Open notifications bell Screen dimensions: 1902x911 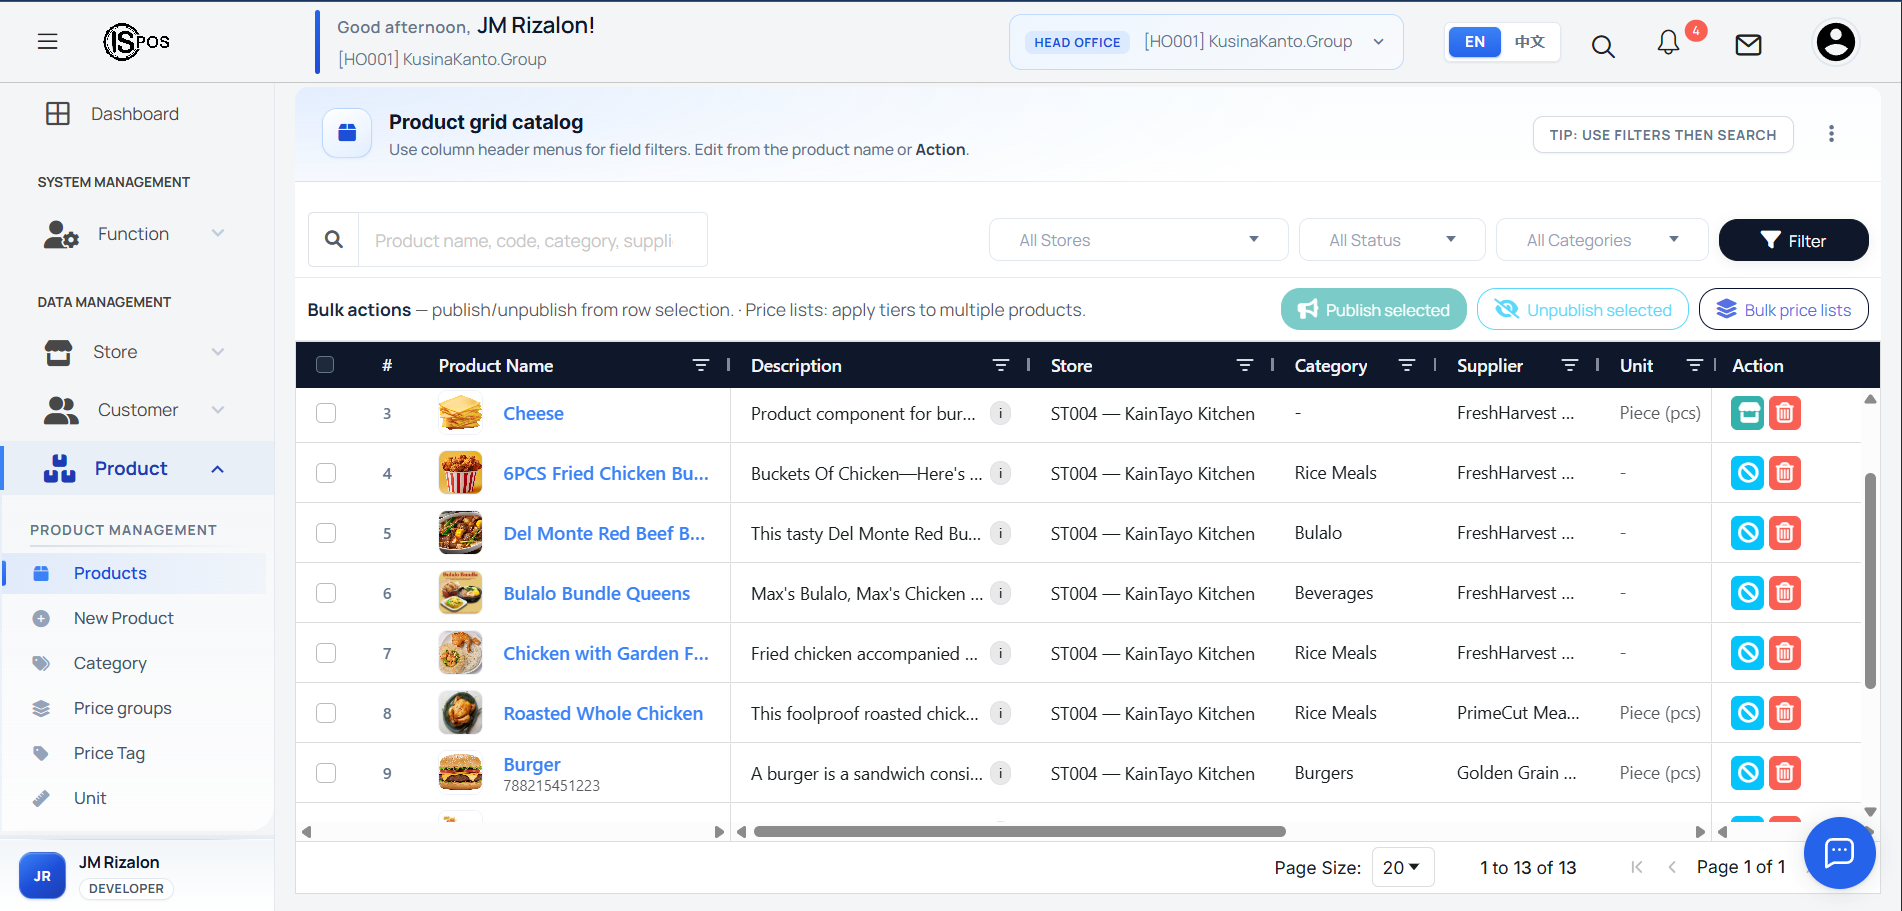pyautogui.click(x=1668, y=42)
